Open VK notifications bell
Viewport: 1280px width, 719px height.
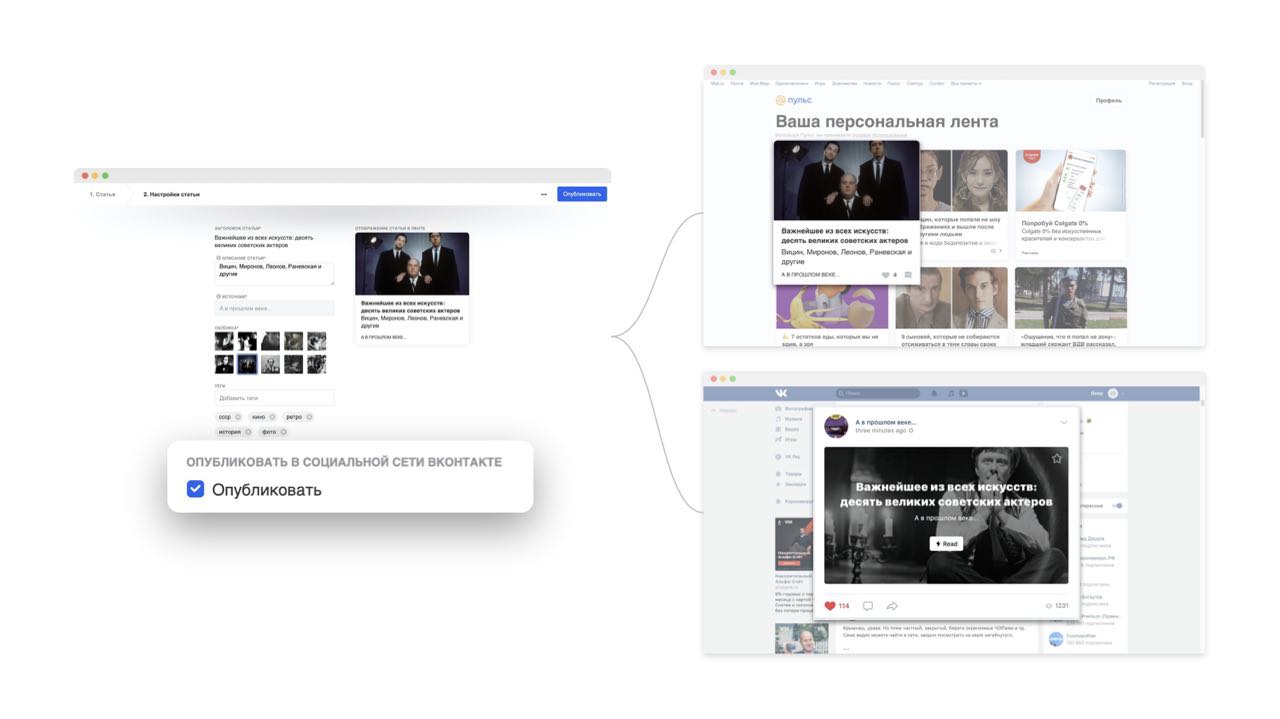pos(934,393)
